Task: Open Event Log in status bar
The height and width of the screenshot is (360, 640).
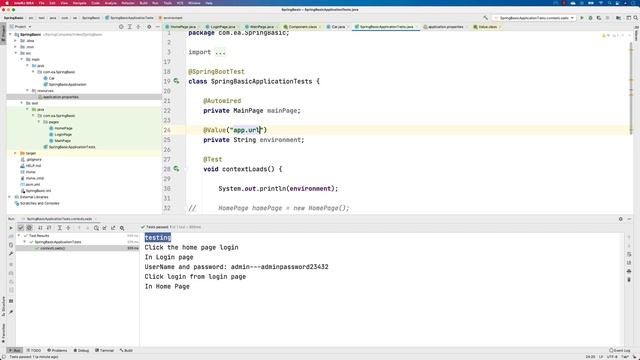Action: coord(620,350)
